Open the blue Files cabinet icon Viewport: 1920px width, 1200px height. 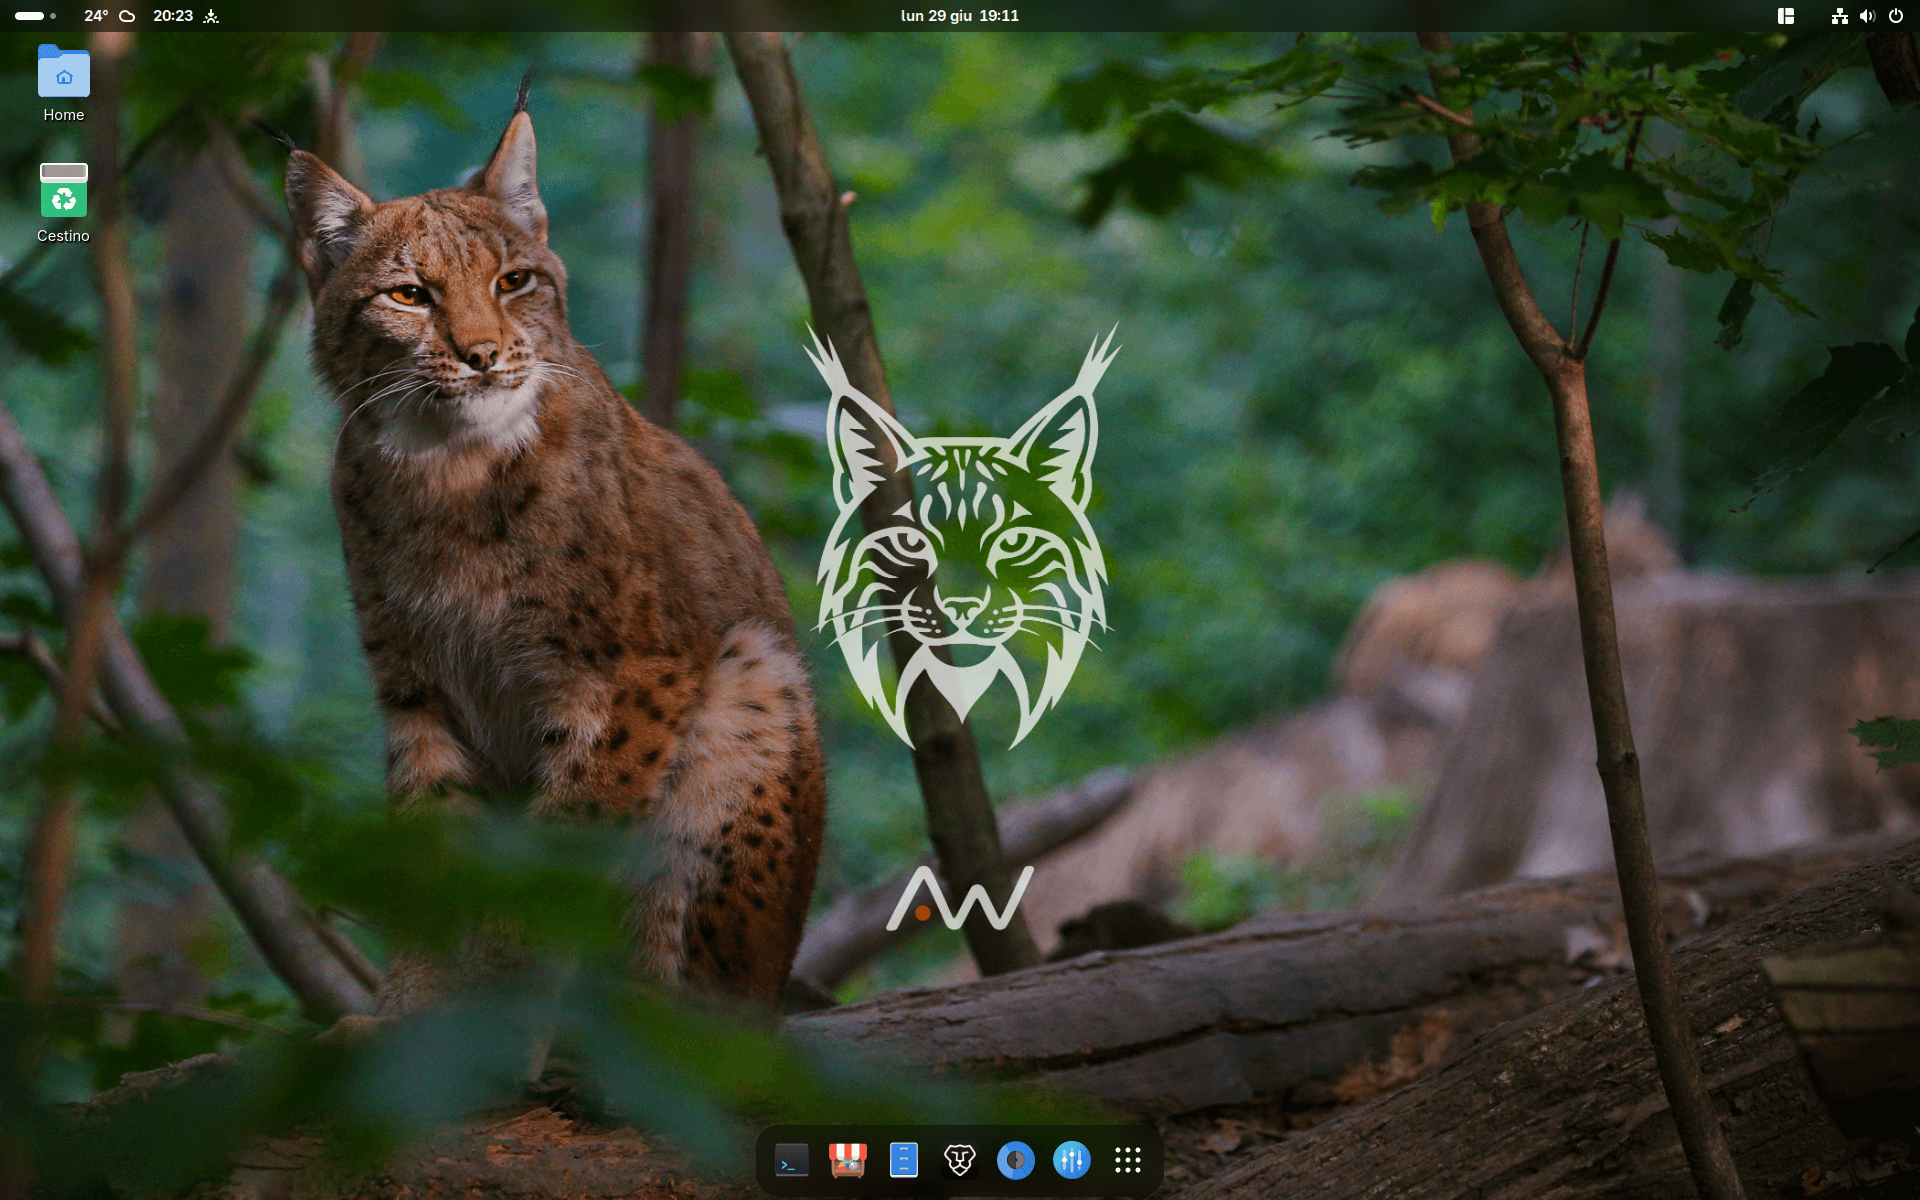point(903,1160)
